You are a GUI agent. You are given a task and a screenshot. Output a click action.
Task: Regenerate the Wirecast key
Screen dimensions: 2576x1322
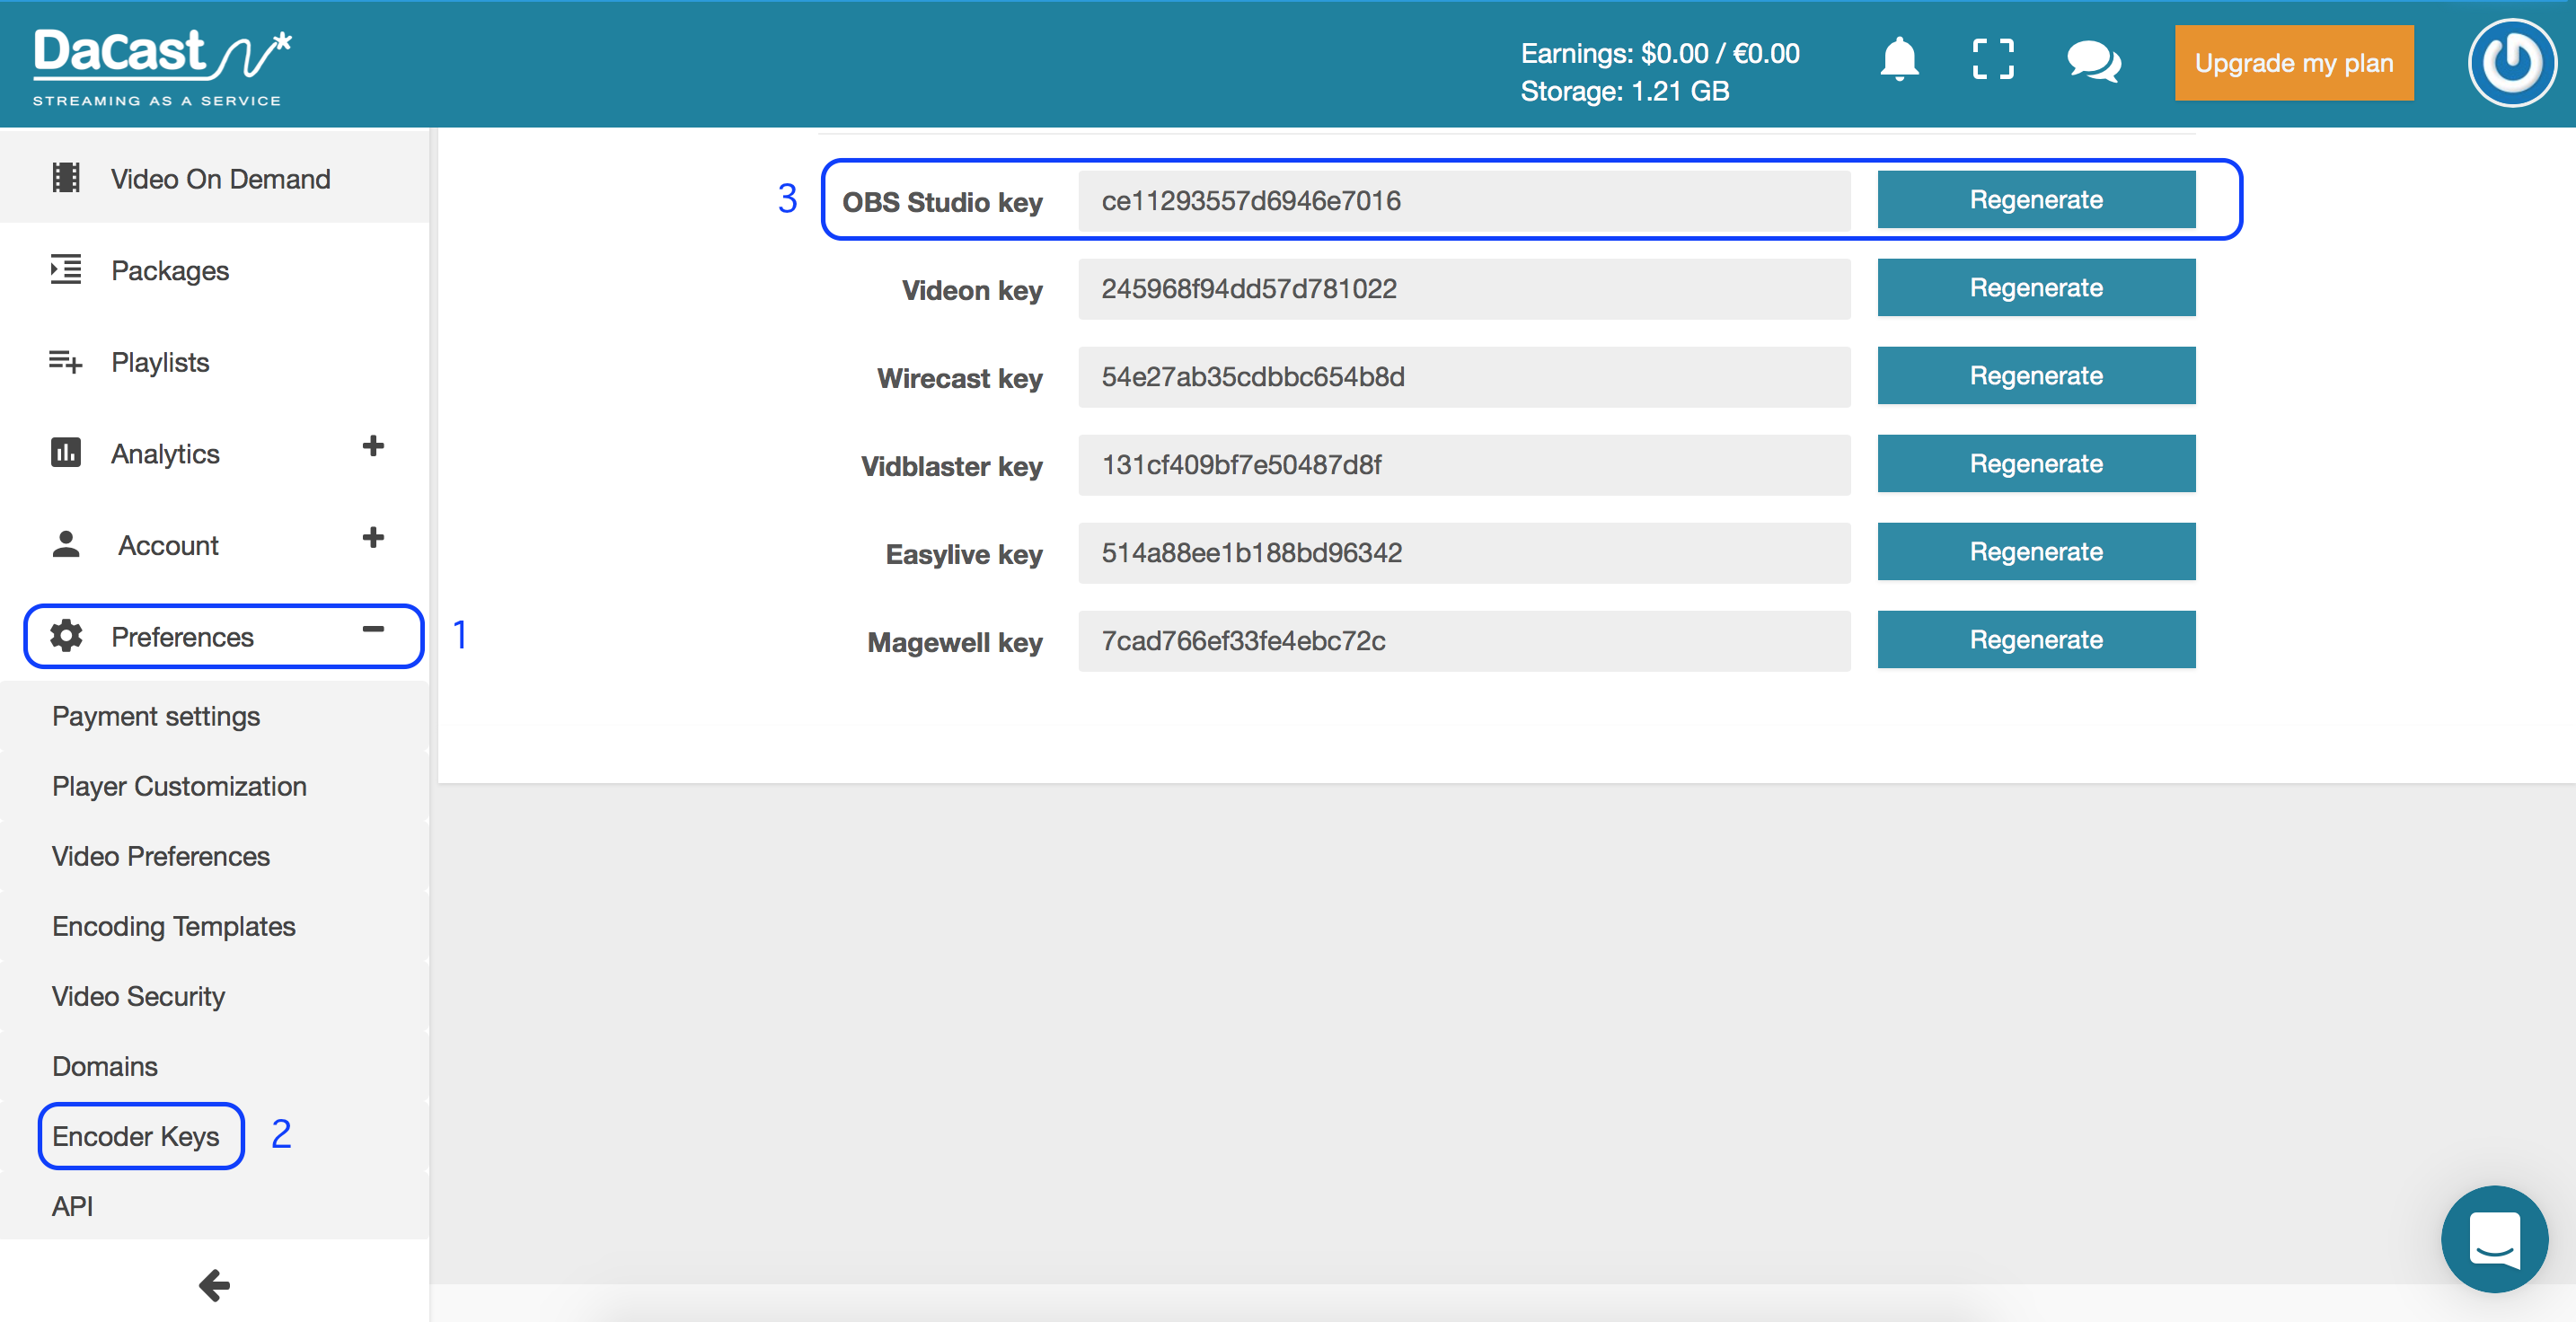pos(2036,375)
